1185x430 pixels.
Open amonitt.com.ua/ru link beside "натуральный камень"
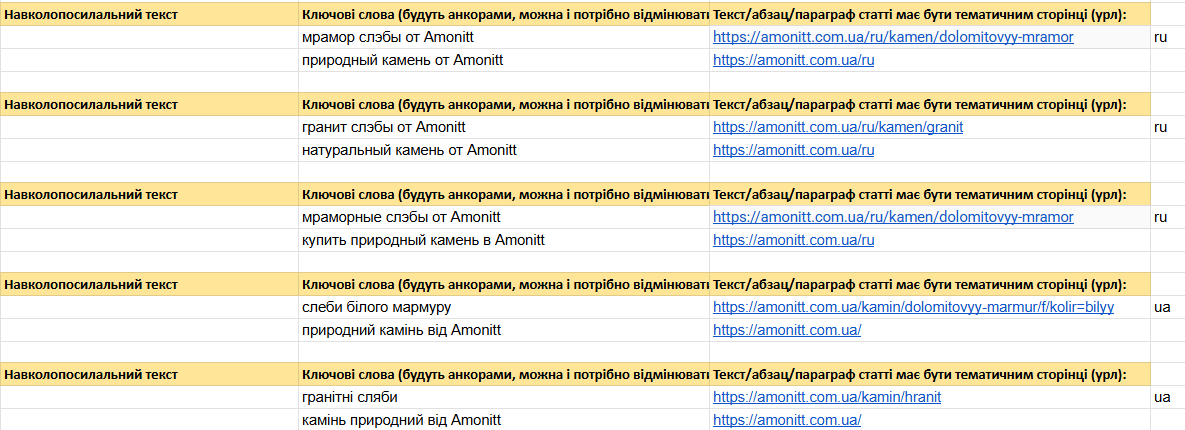(x=794, y=150)
